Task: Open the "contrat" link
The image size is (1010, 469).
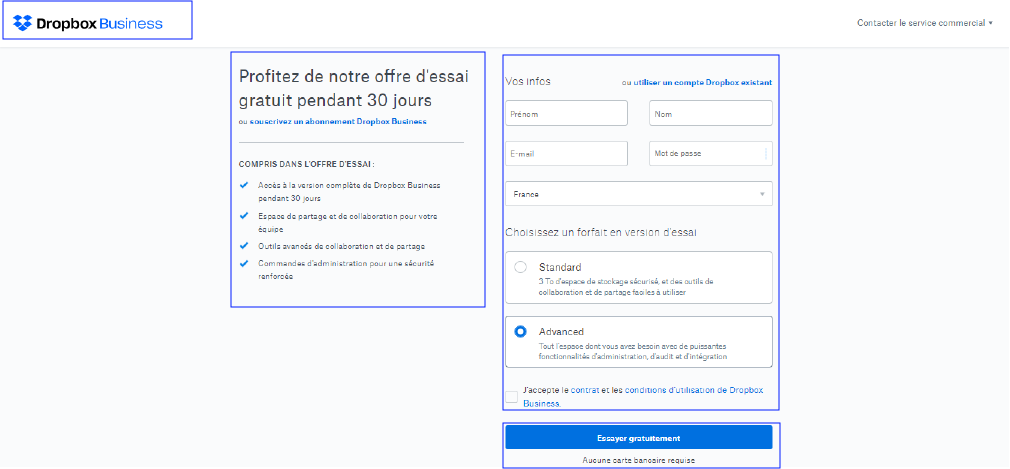Action: pyautogui.click(x=584, y=390)
